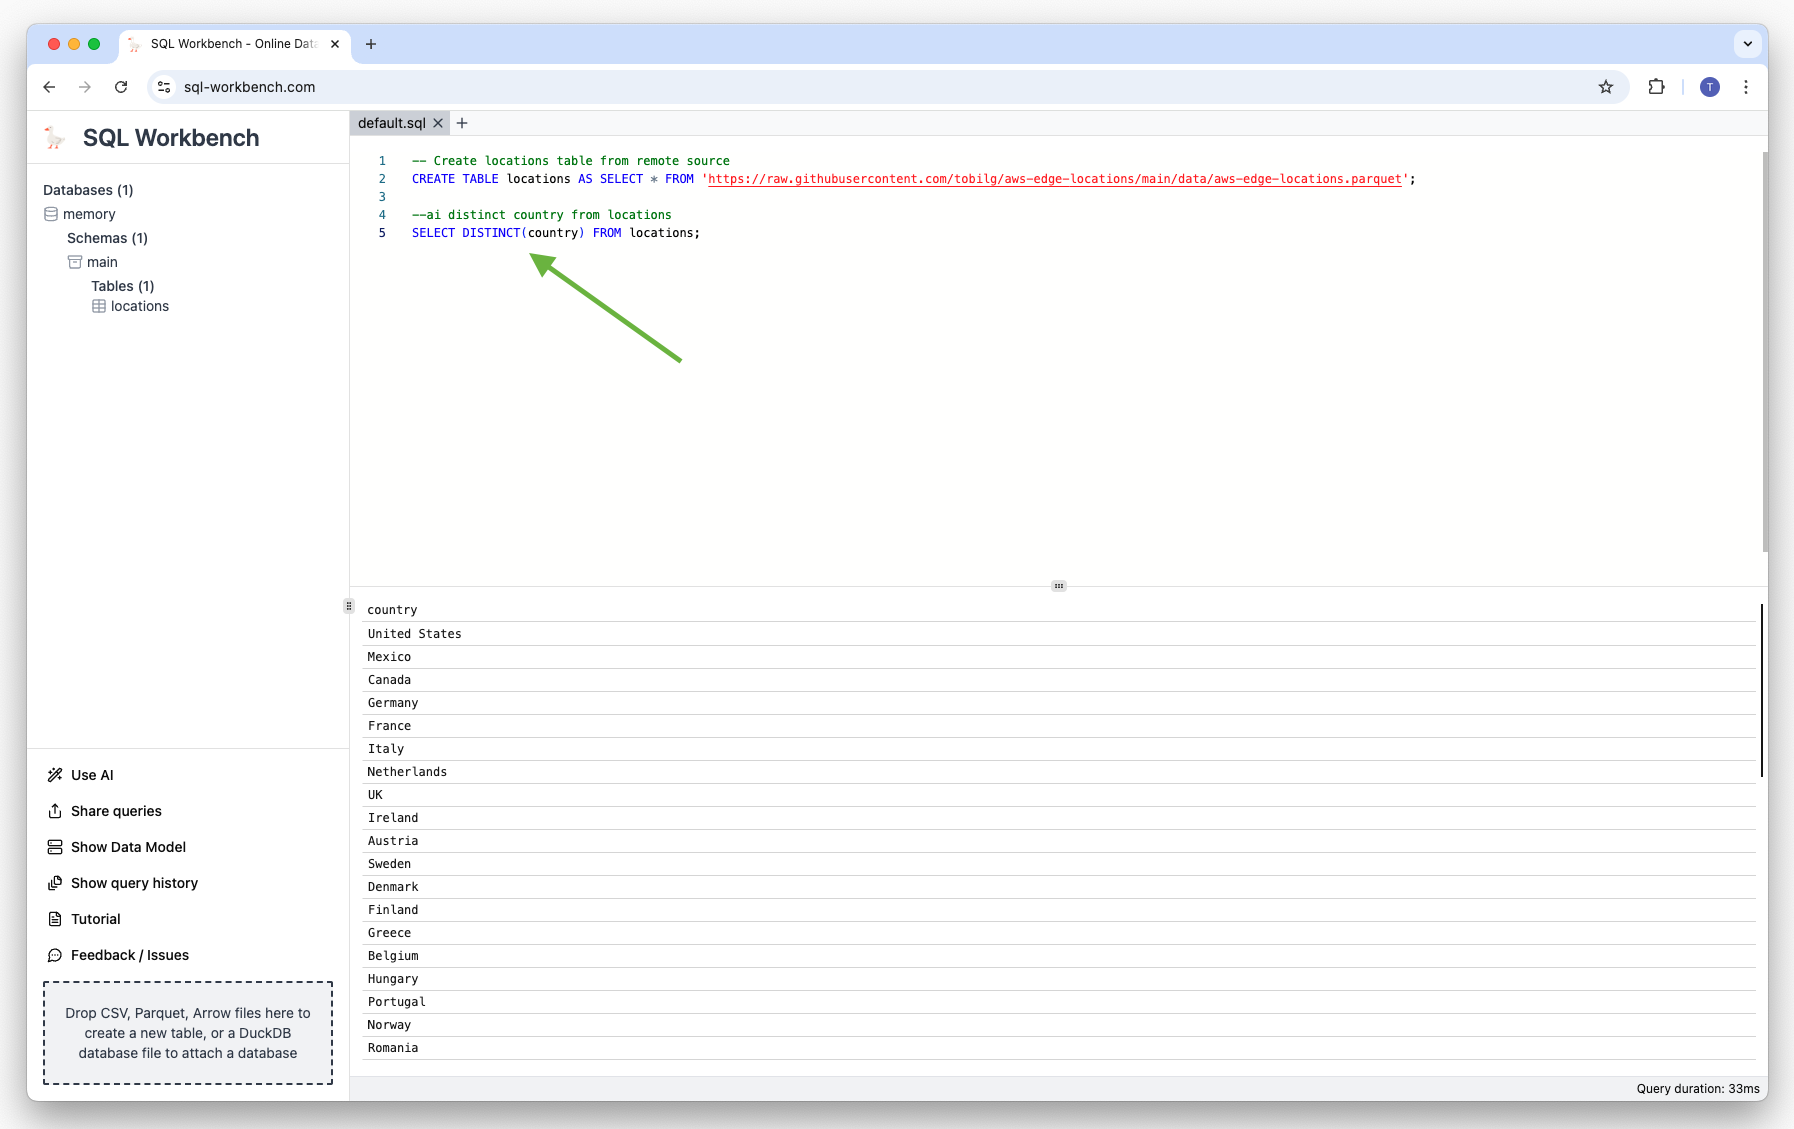Image resolution: width=1794 pixels, height=1129 pixels.
Task: Select the memory database icon in sidebar
Action: point(52,213)
